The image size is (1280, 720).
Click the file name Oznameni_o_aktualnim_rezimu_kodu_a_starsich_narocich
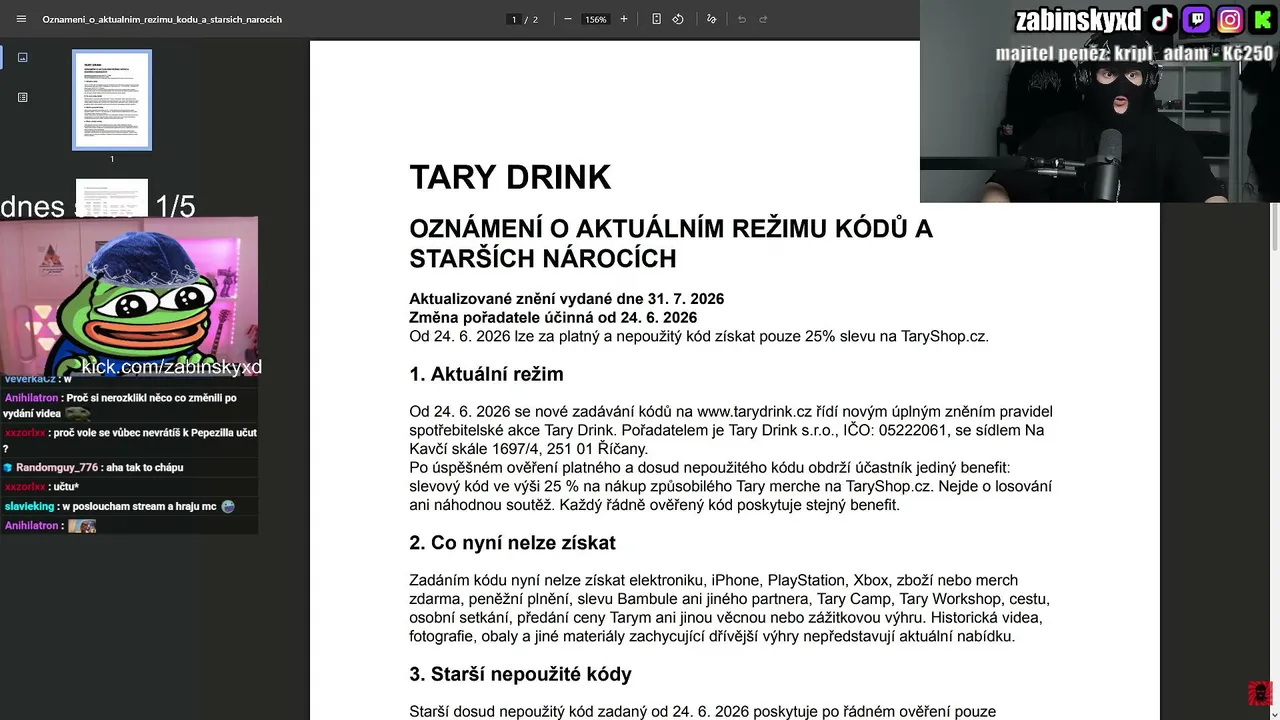[162, 19]
